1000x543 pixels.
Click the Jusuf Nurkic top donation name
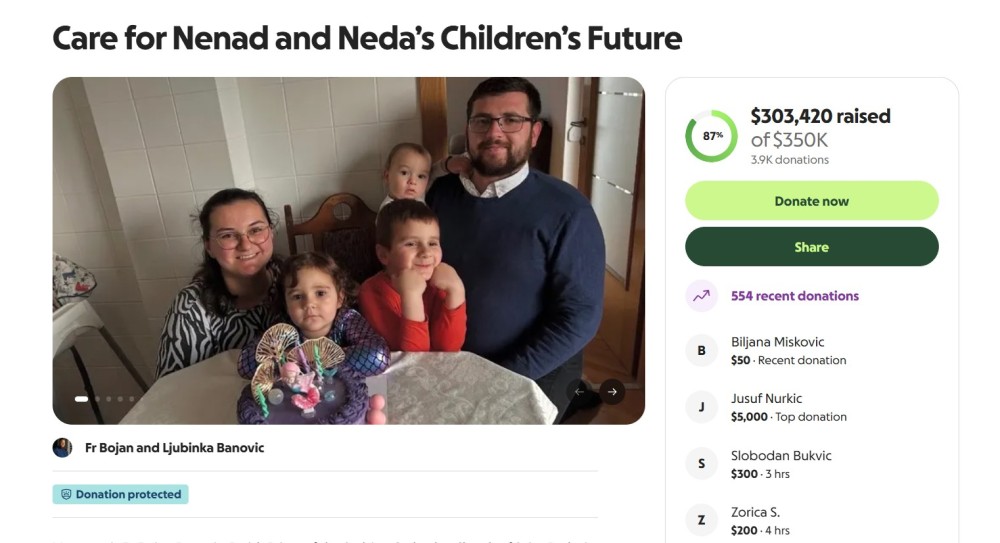[766, 398]
